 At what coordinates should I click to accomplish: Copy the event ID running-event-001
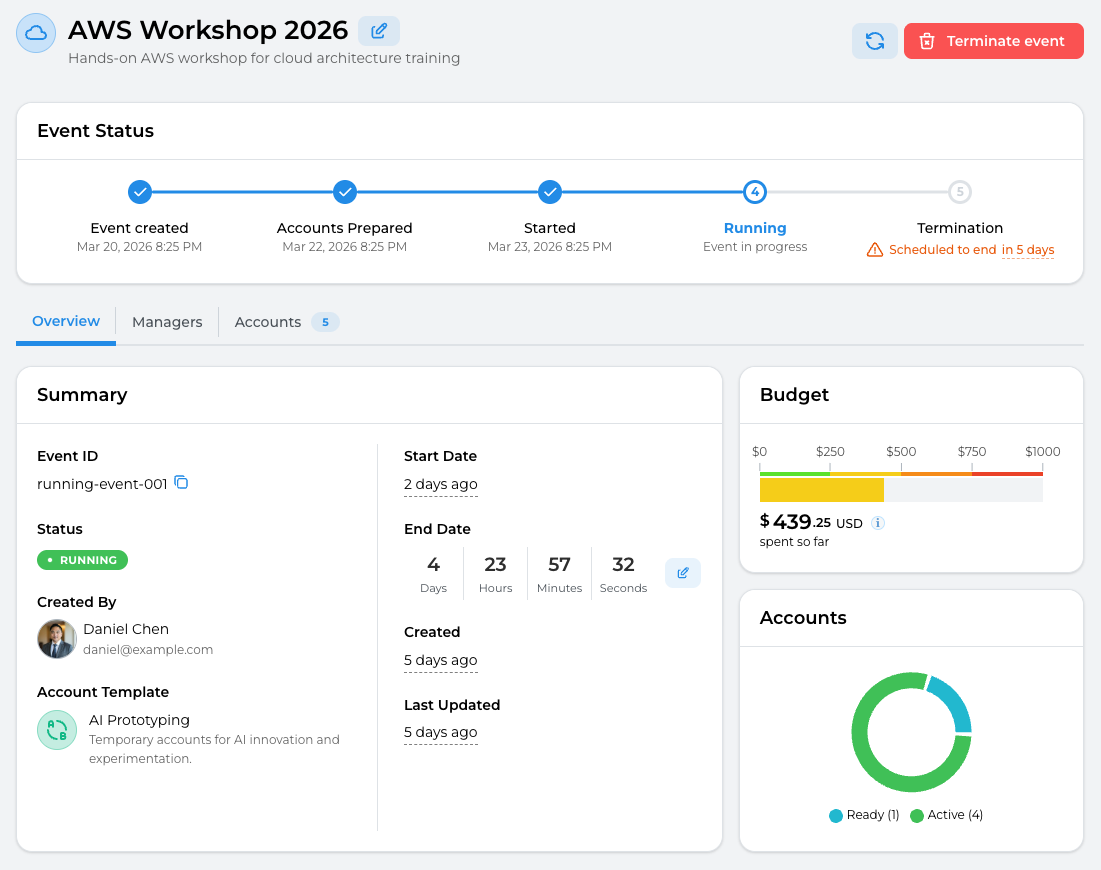pyautogui.click(x=181, y=483)
